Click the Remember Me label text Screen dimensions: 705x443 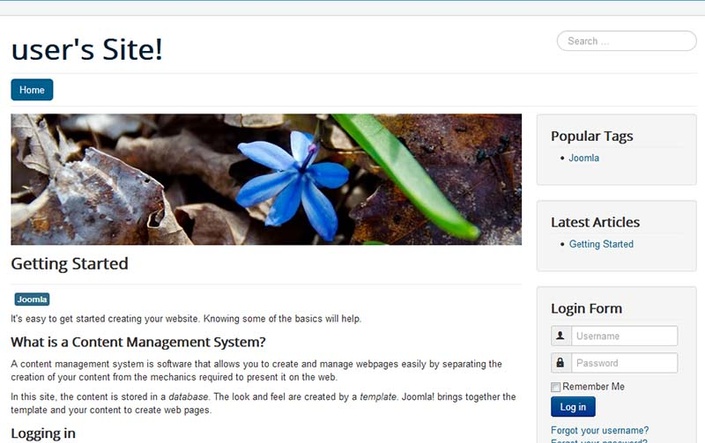click(x=593, y=386)
